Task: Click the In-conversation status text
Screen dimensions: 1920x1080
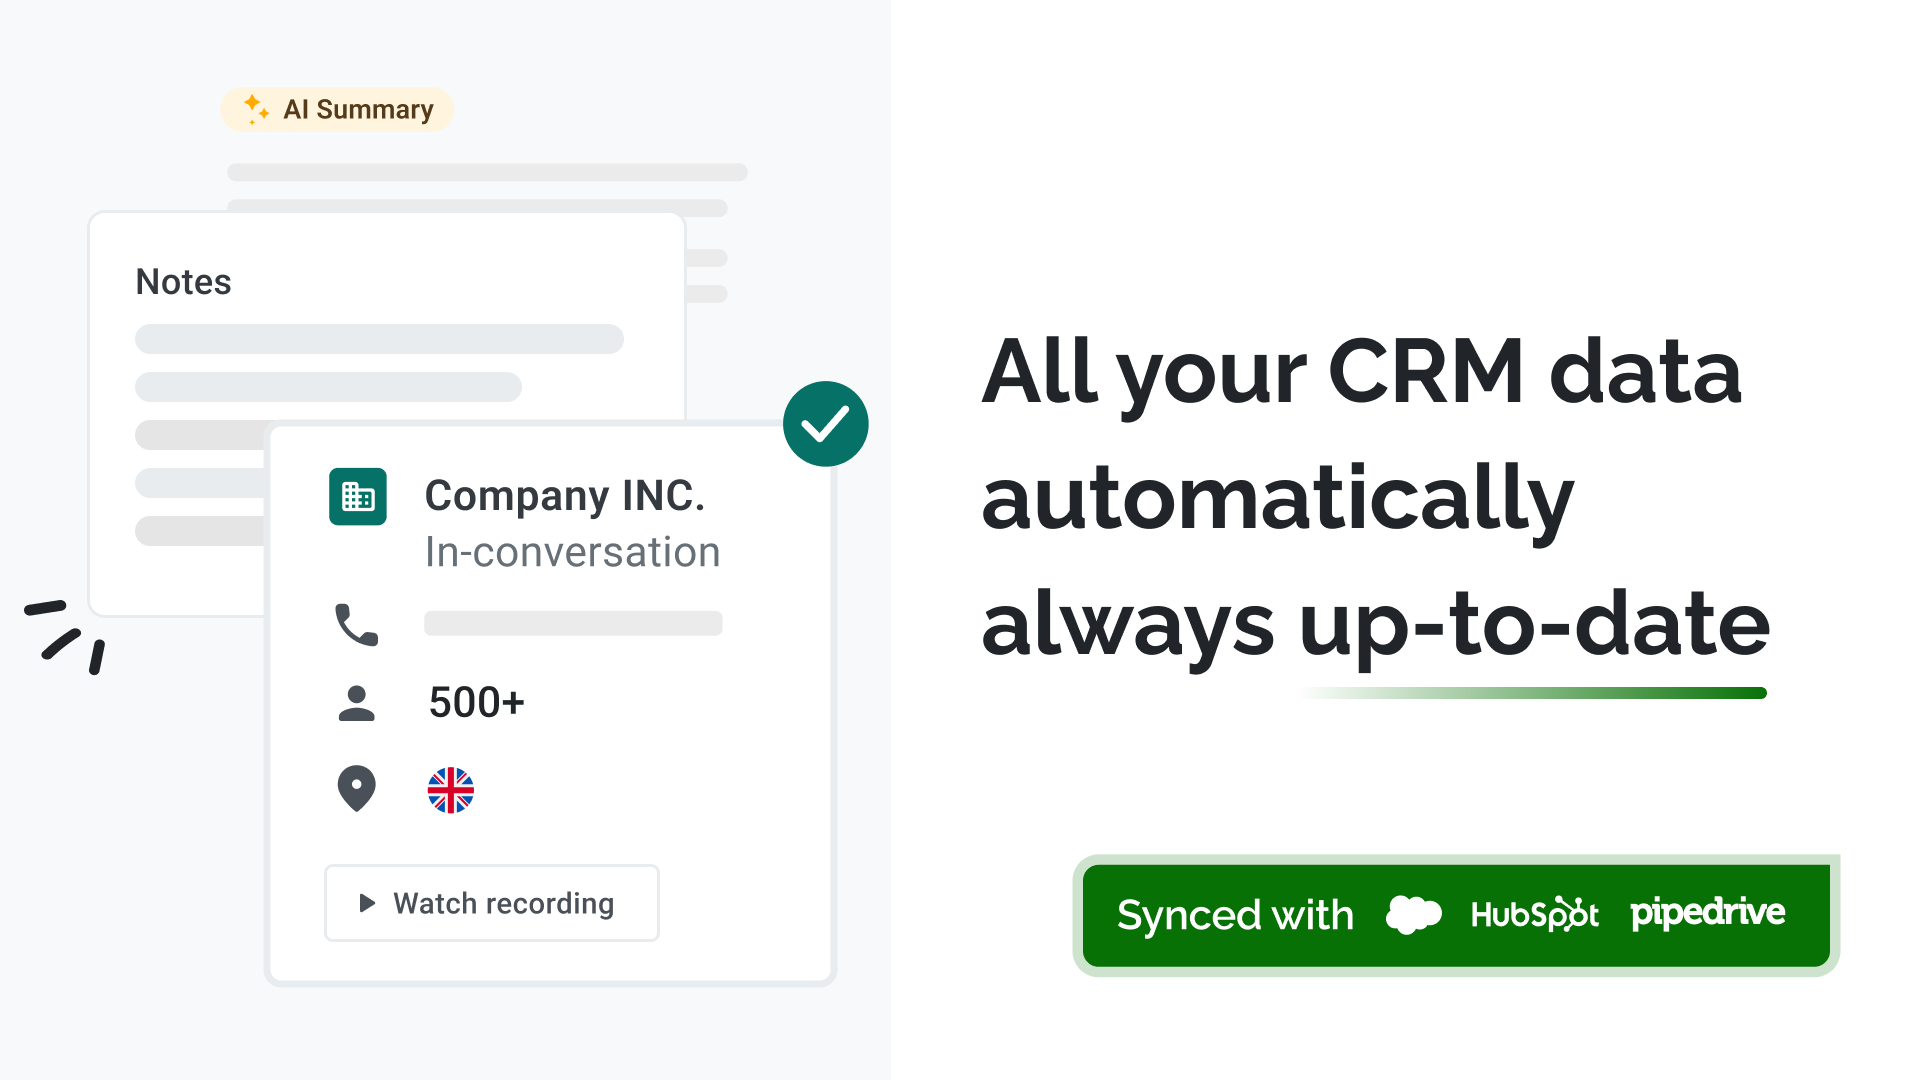Action: [x=572, y=552]
